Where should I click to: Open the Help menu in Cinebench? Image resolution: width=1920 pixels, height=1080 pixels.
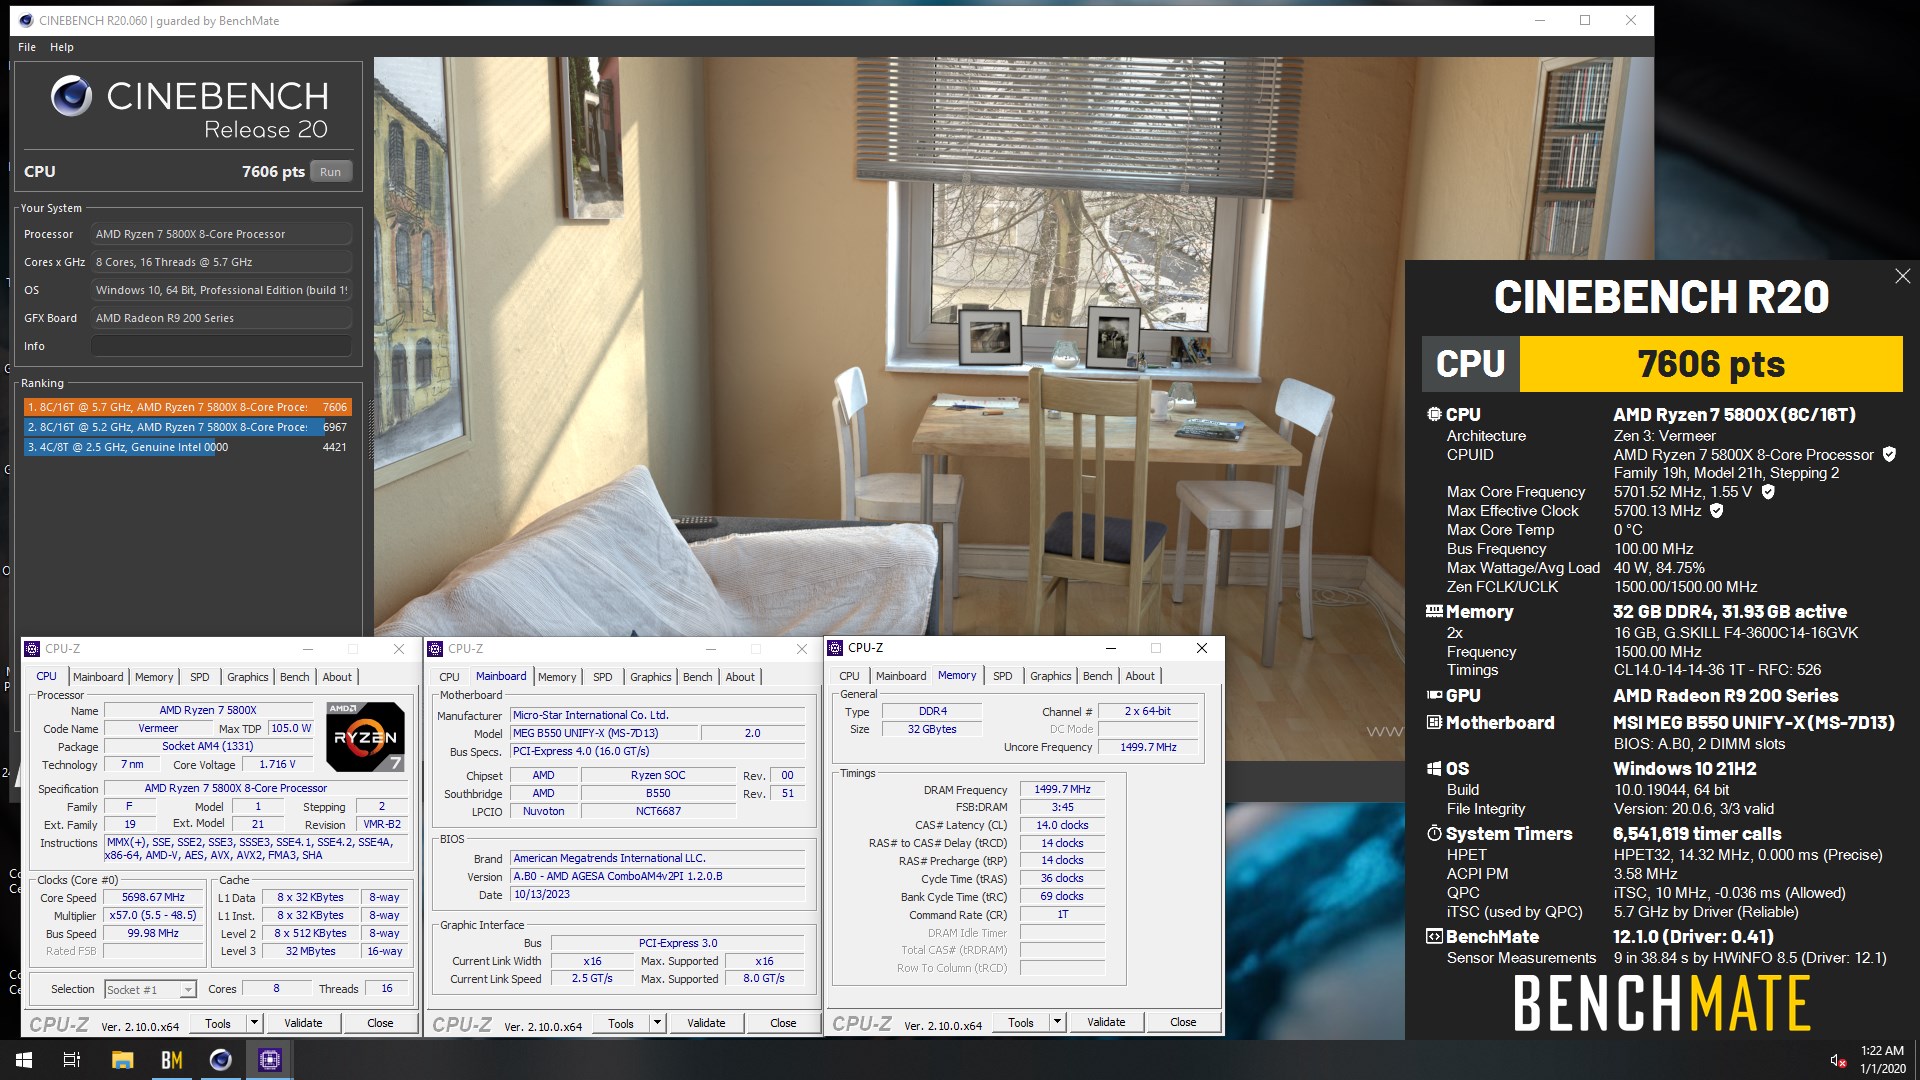pos(62,47)
